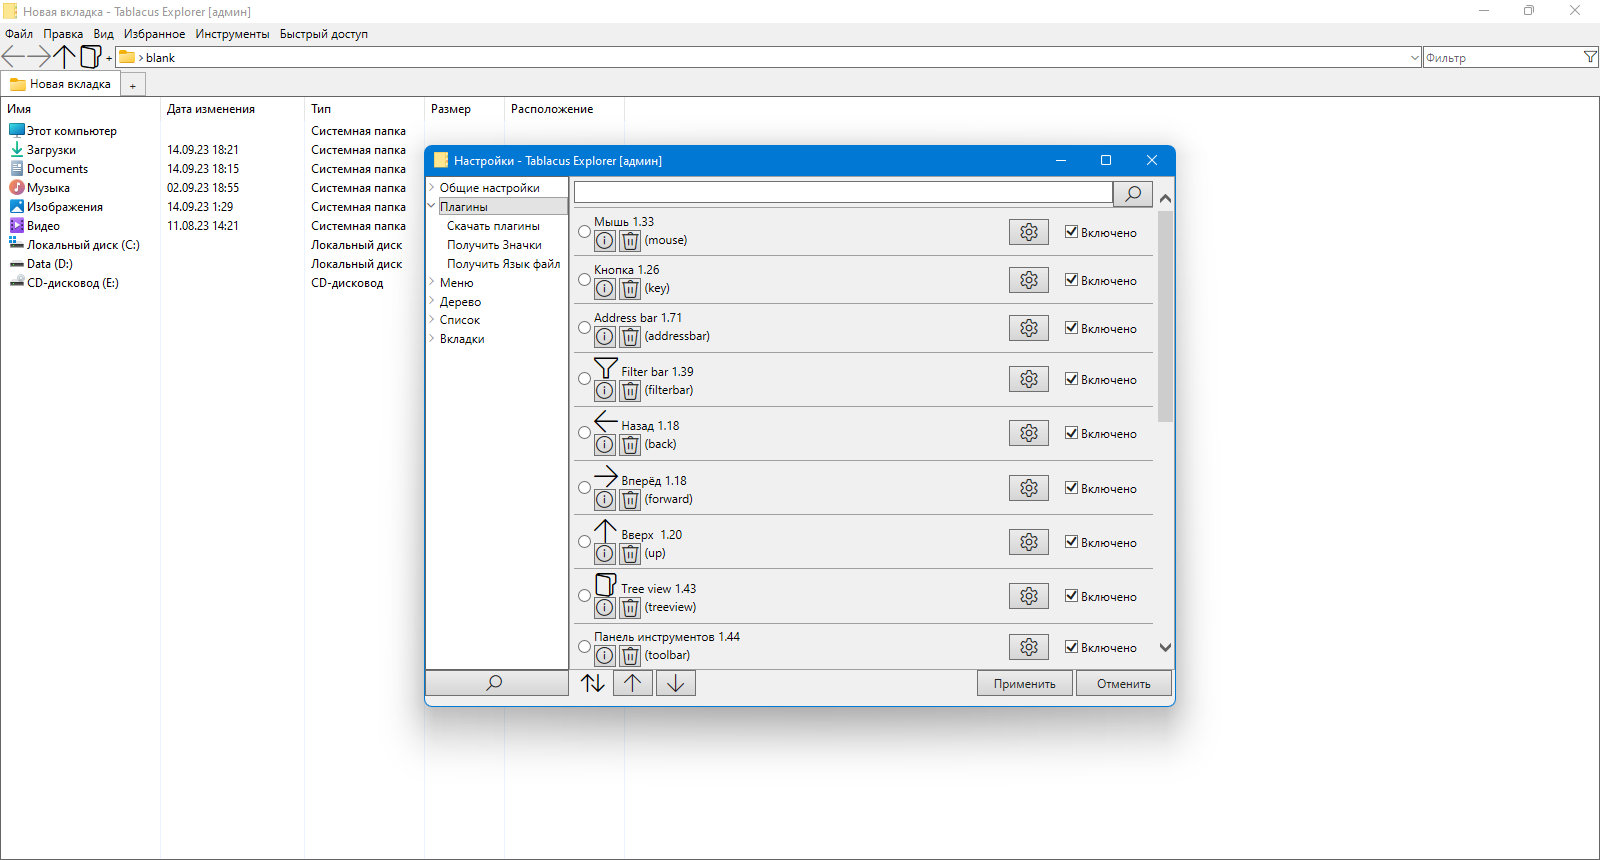Select the Новая вкладка tab
1600x860 pixels.
pos(60,84)
